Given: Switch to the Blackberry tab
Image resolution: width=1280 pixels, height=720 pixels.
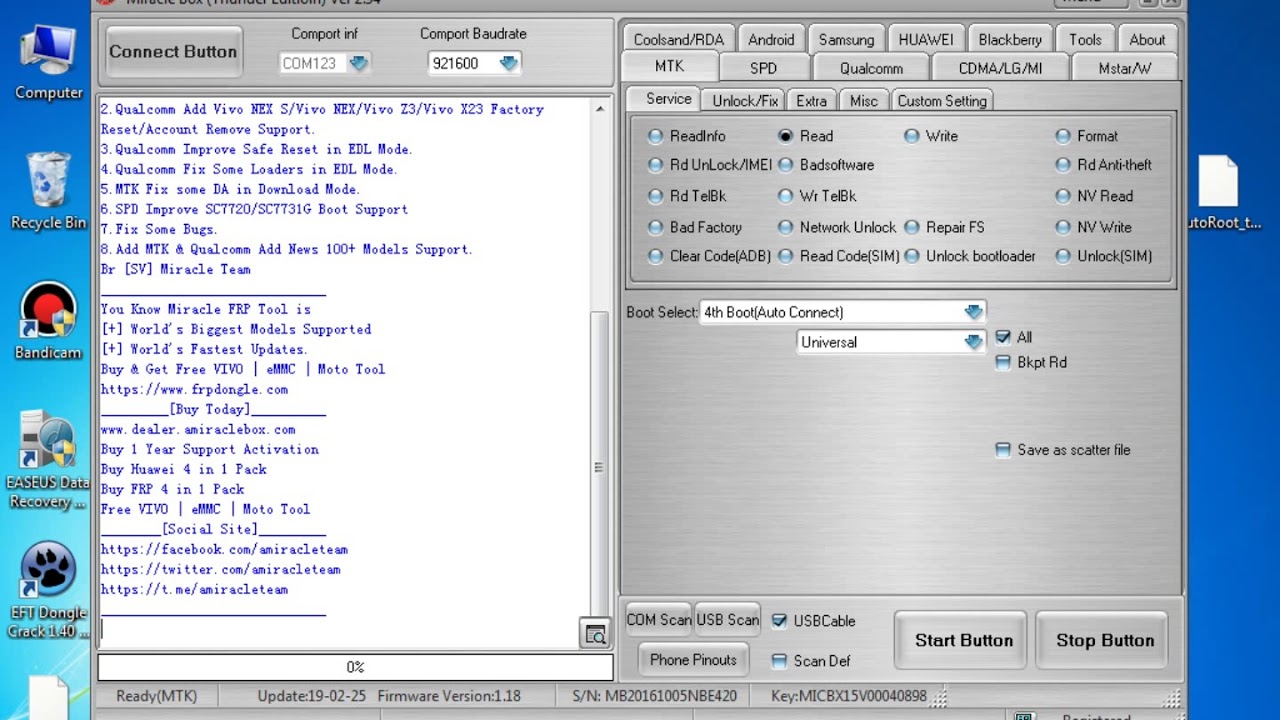Looking at the screenshot, I should point(1010,40).
